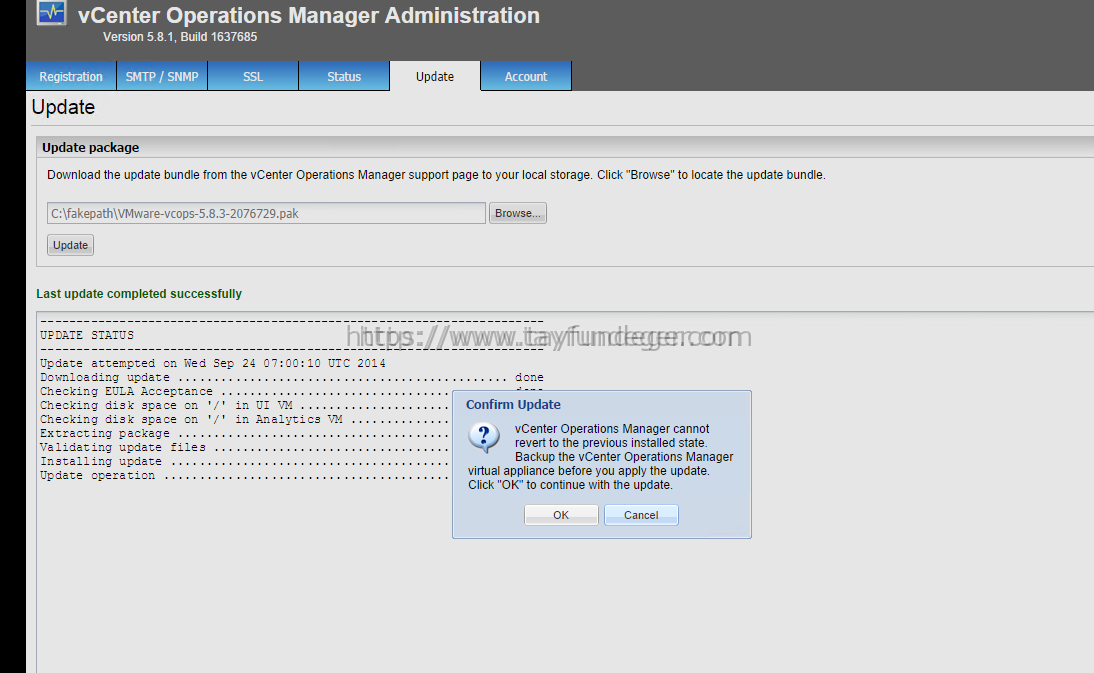Image resolution: width=1094 pixels, height=673 pixels.
Task: Click the 'Checking disk space in Analytics VM' line
Action: [x=246, y=419]
